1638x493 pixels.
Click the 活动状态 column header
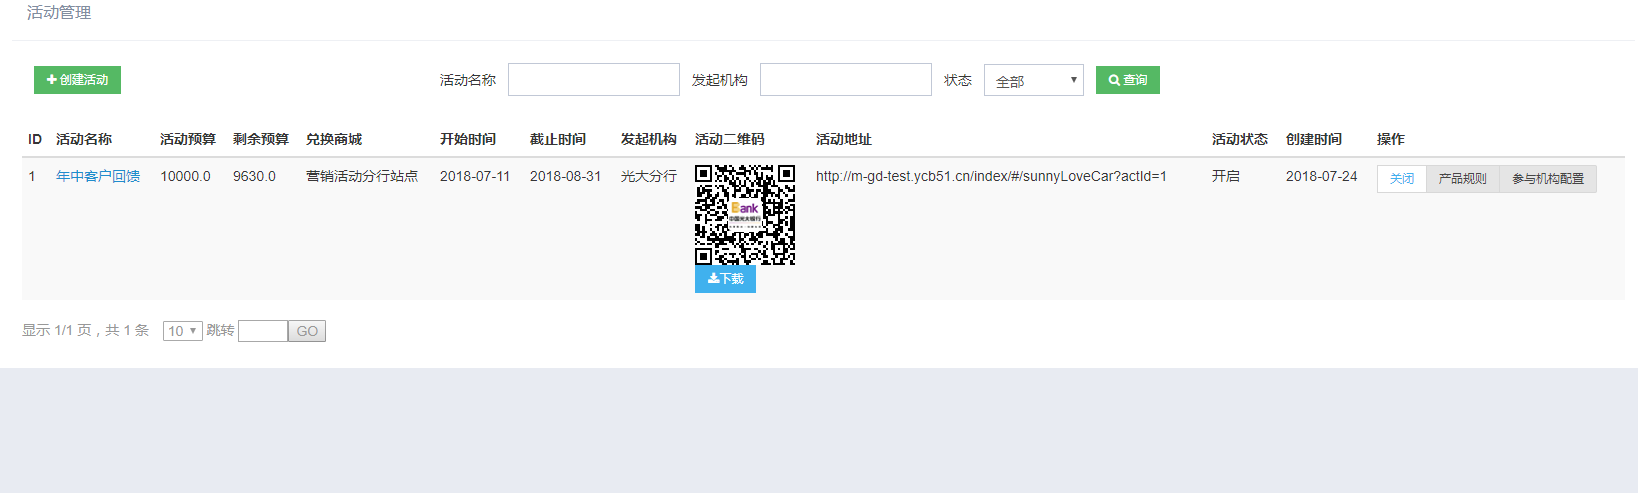click(1239, 140)
